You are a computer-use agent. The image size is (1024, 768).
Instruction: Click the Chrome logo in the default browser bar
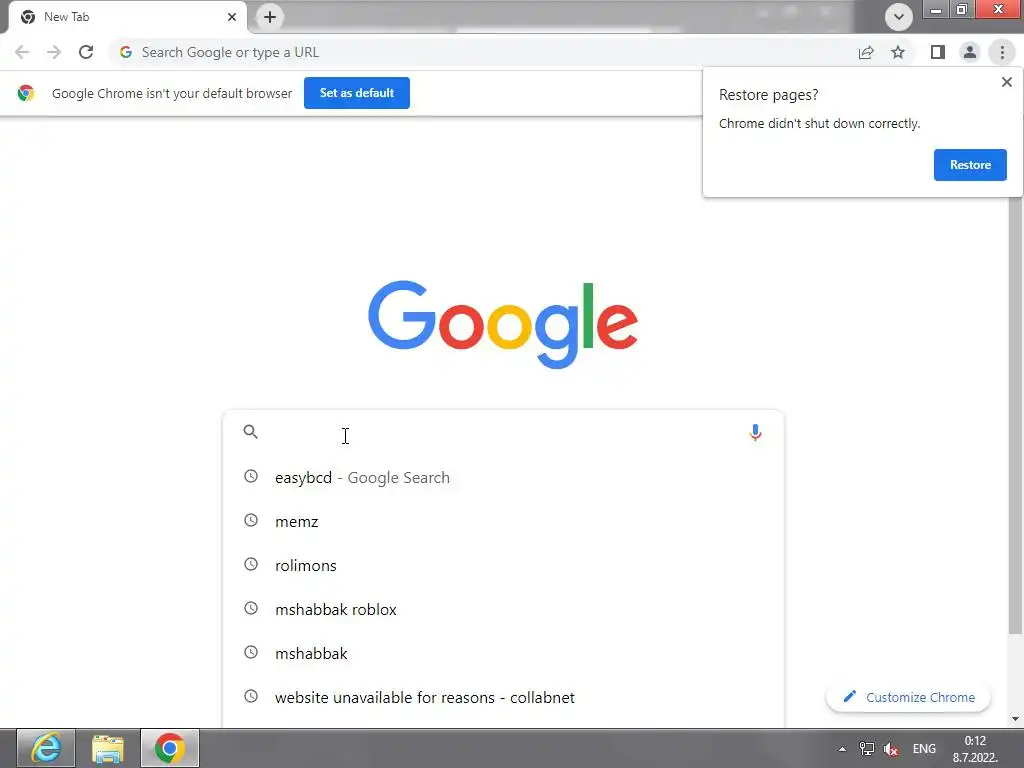[25, 93]
